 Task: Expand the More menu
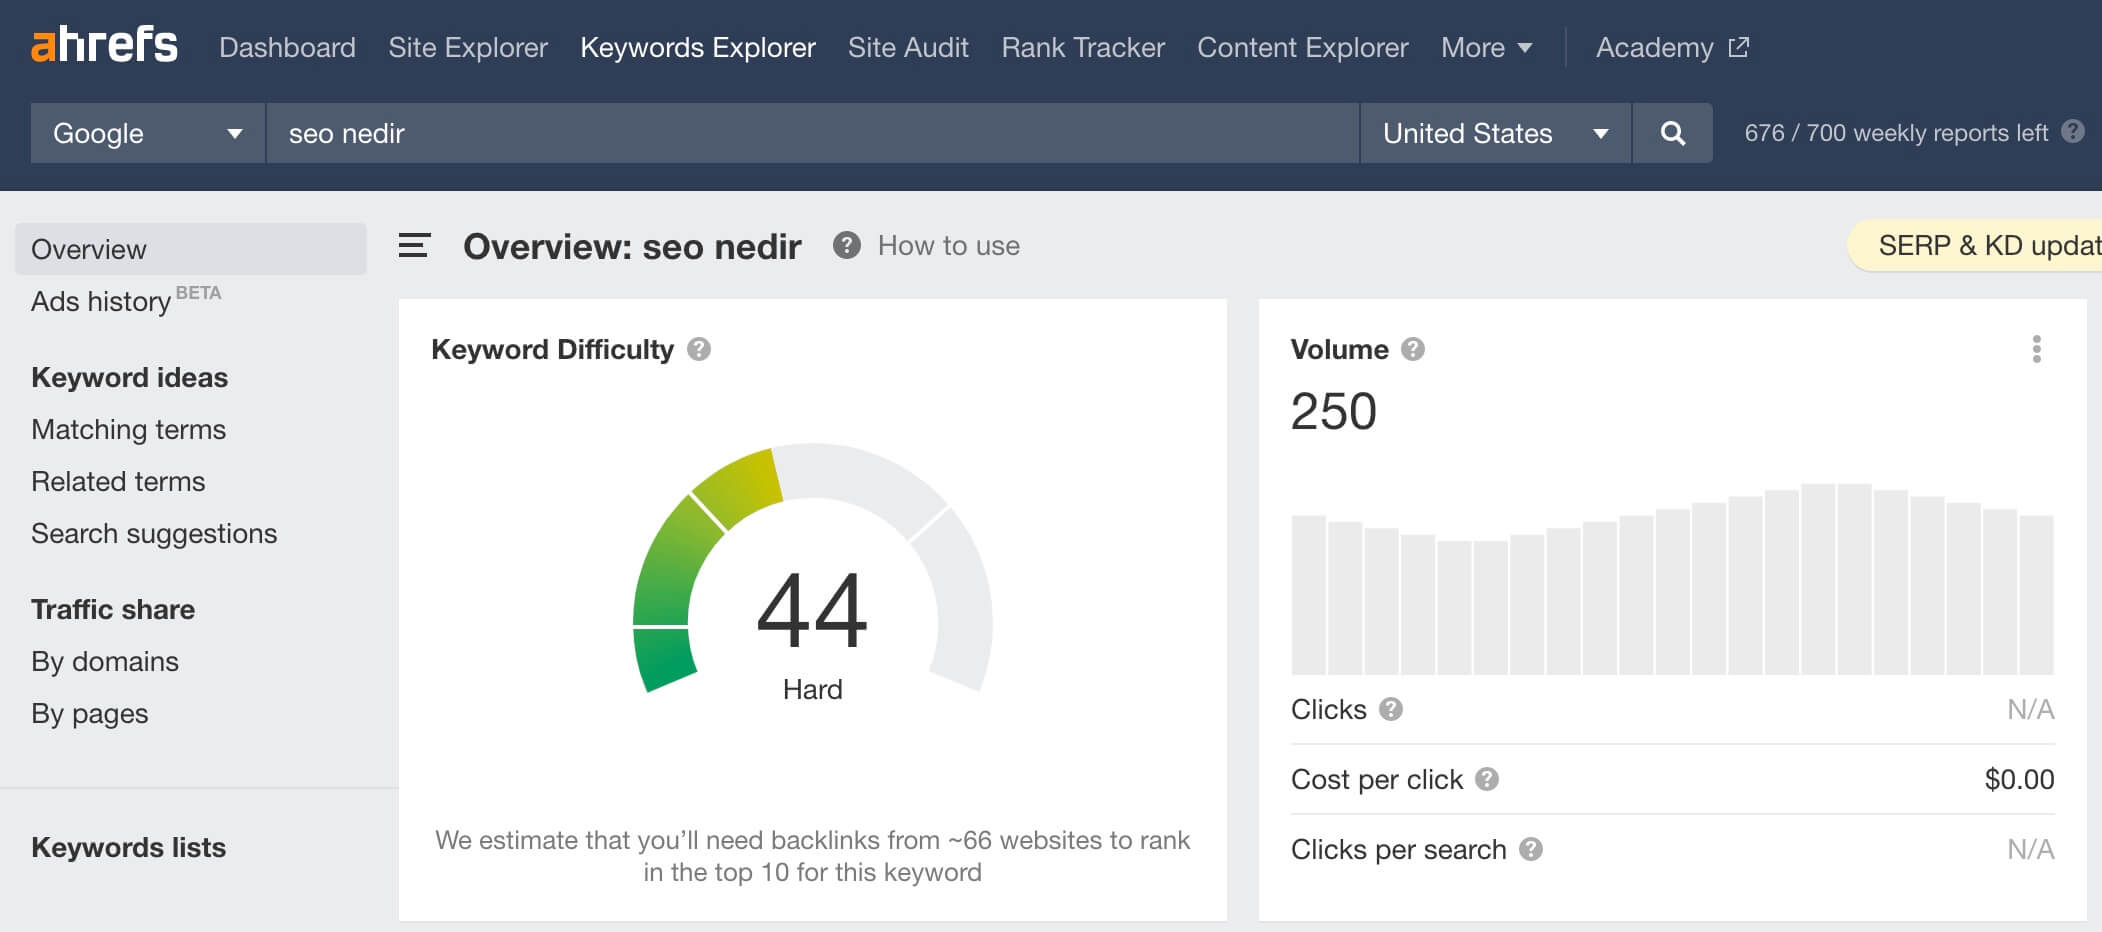coord(1486,47)
